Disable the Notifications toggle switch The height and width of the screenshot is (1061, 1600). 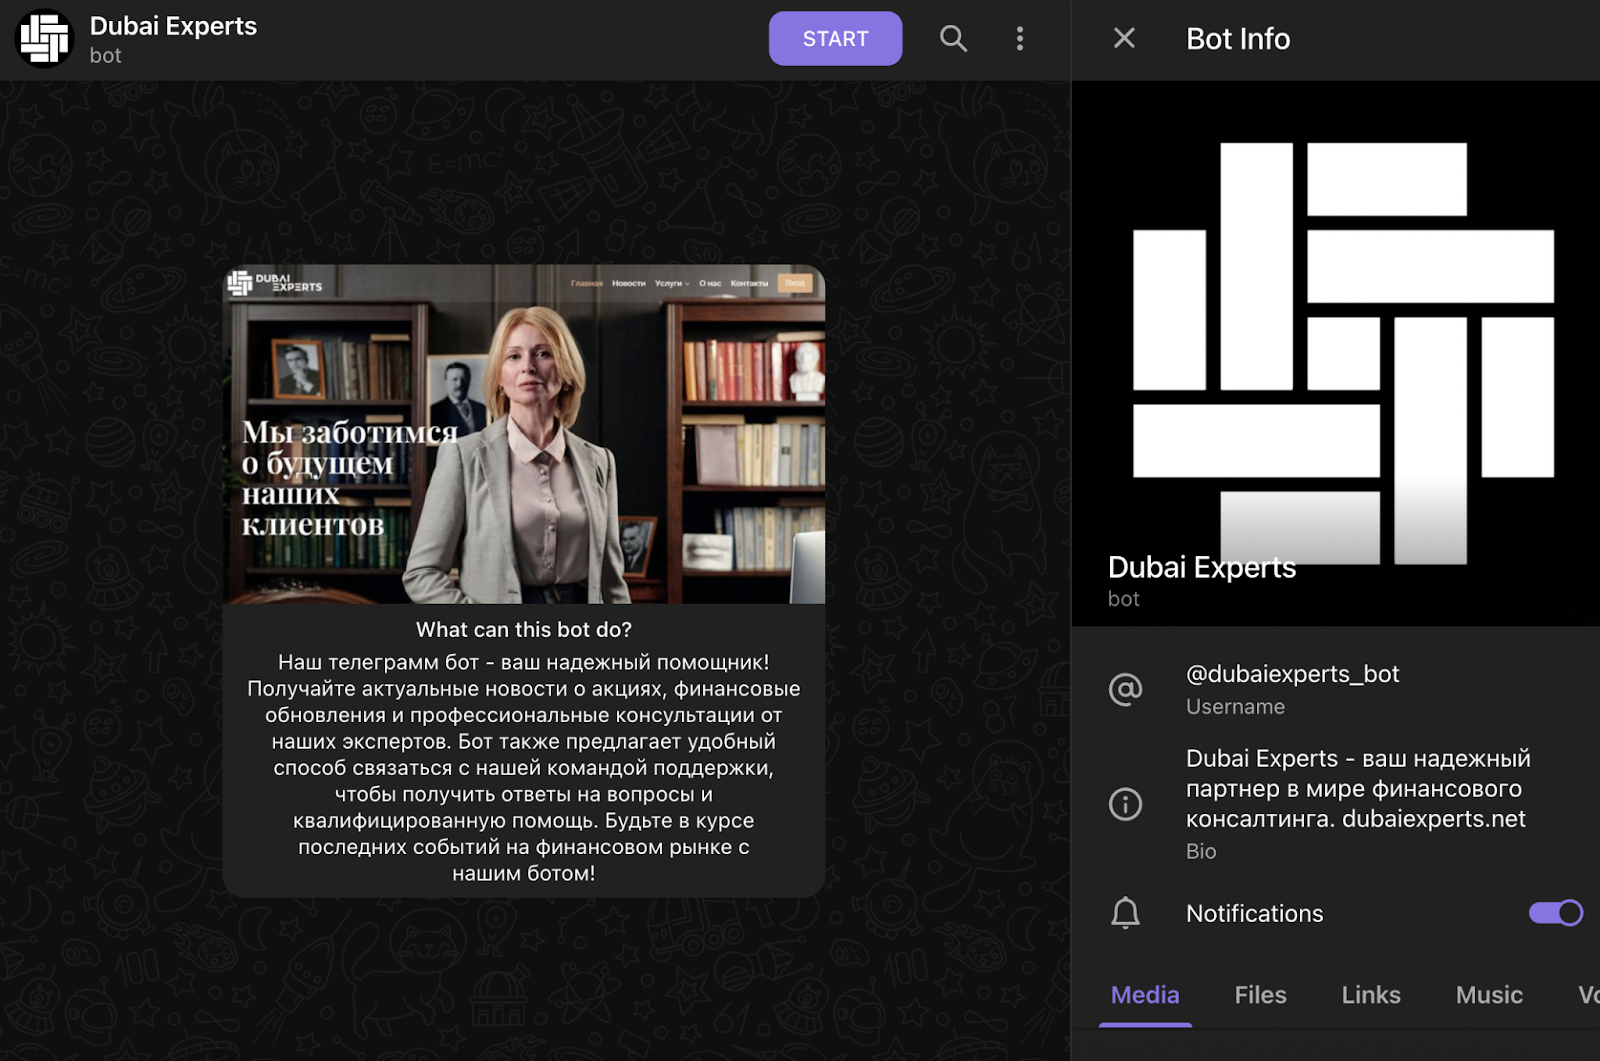coord(1555,913)
